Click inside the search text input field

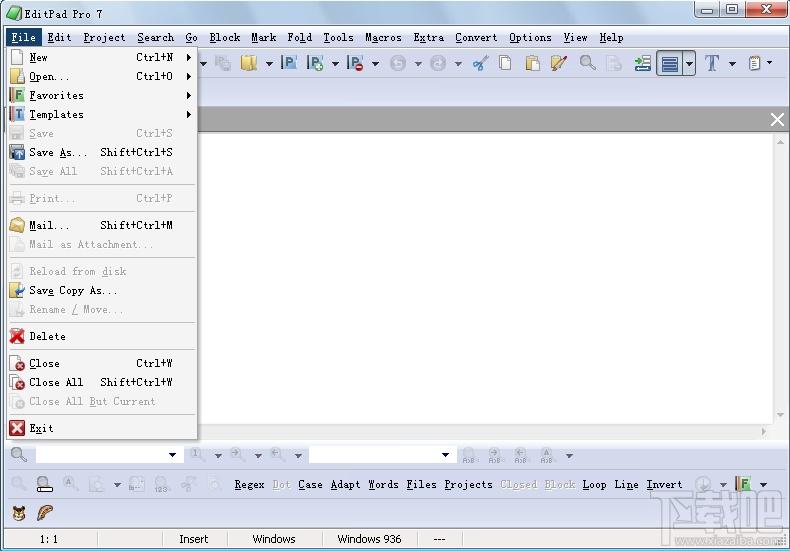pyautogui.click(x=102, y=455)
